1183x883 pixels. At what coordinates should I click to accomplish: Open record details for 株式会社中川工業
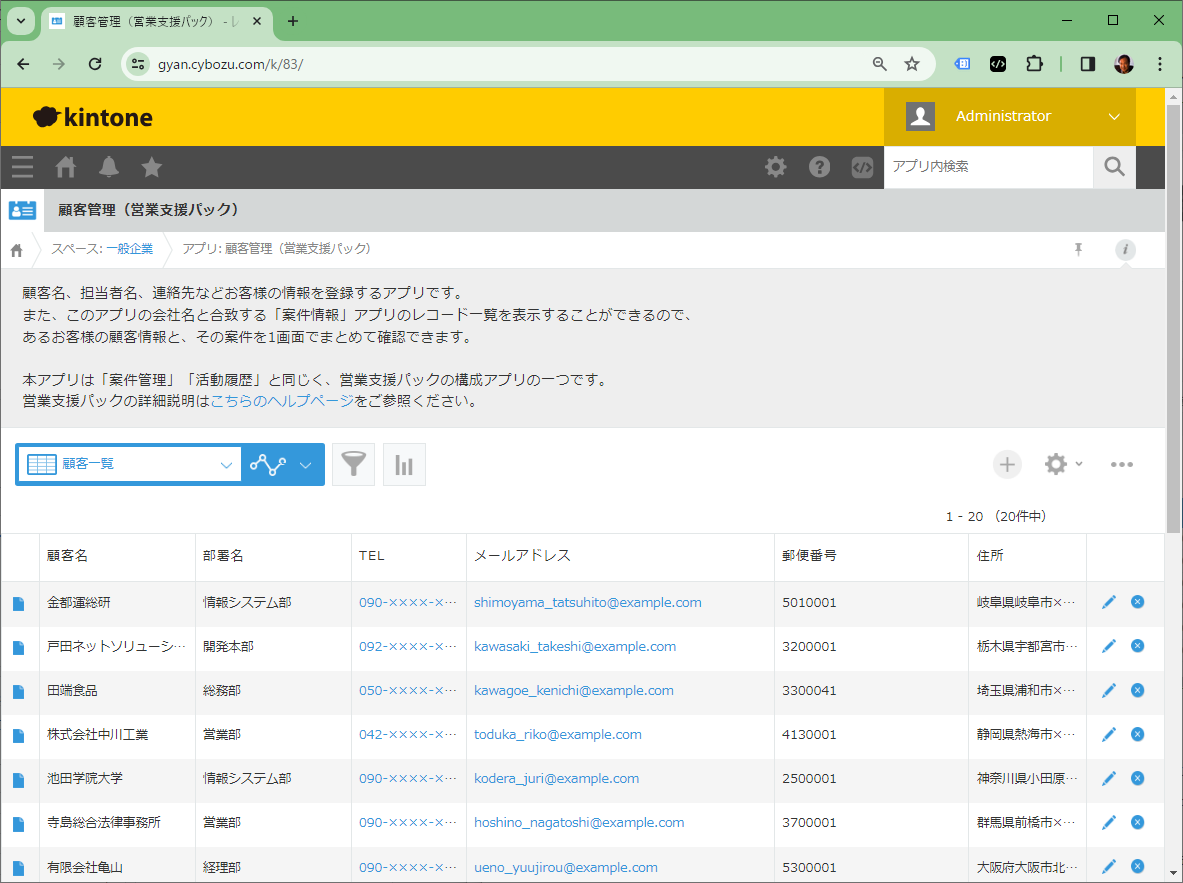(18, 735)
